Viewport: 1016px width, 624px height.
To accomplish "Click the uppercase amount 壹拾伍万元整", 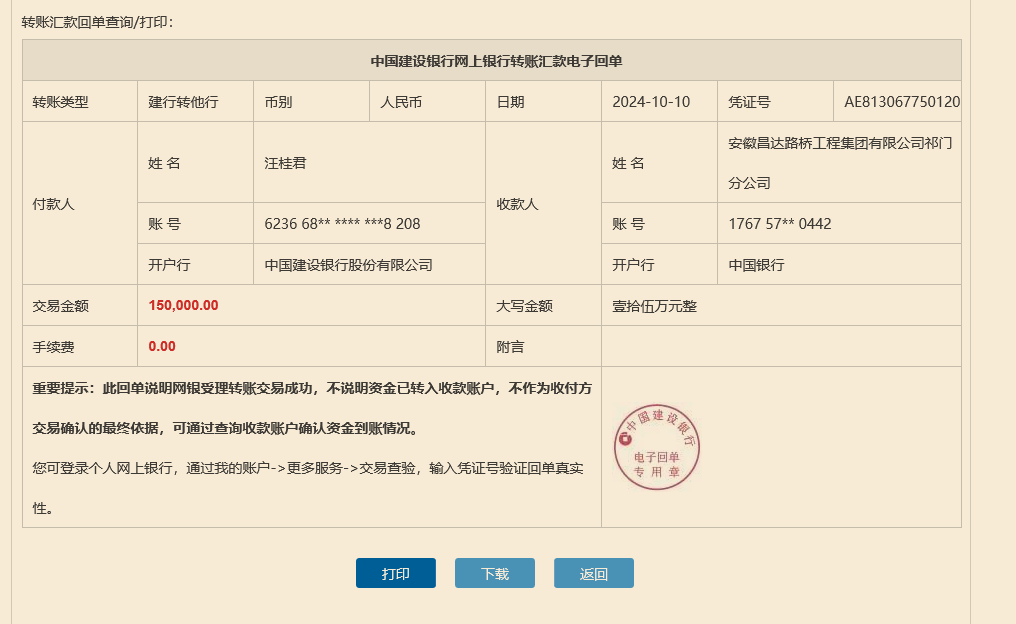I will click(x=654, y=306).
